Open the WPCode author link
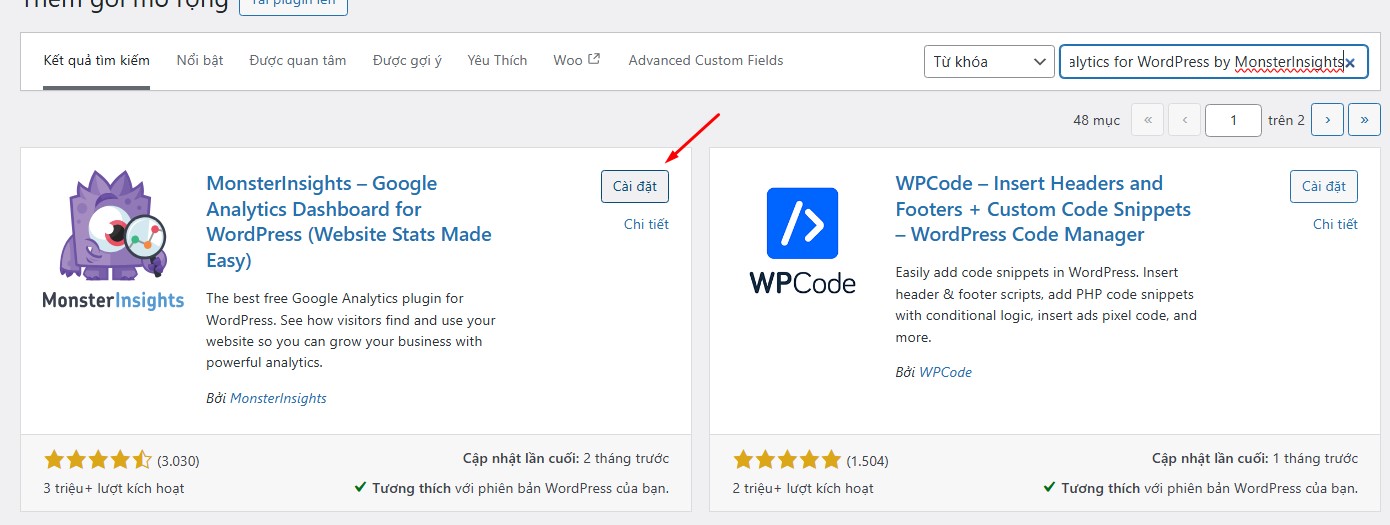1390x525 pixels. (945, 372)
